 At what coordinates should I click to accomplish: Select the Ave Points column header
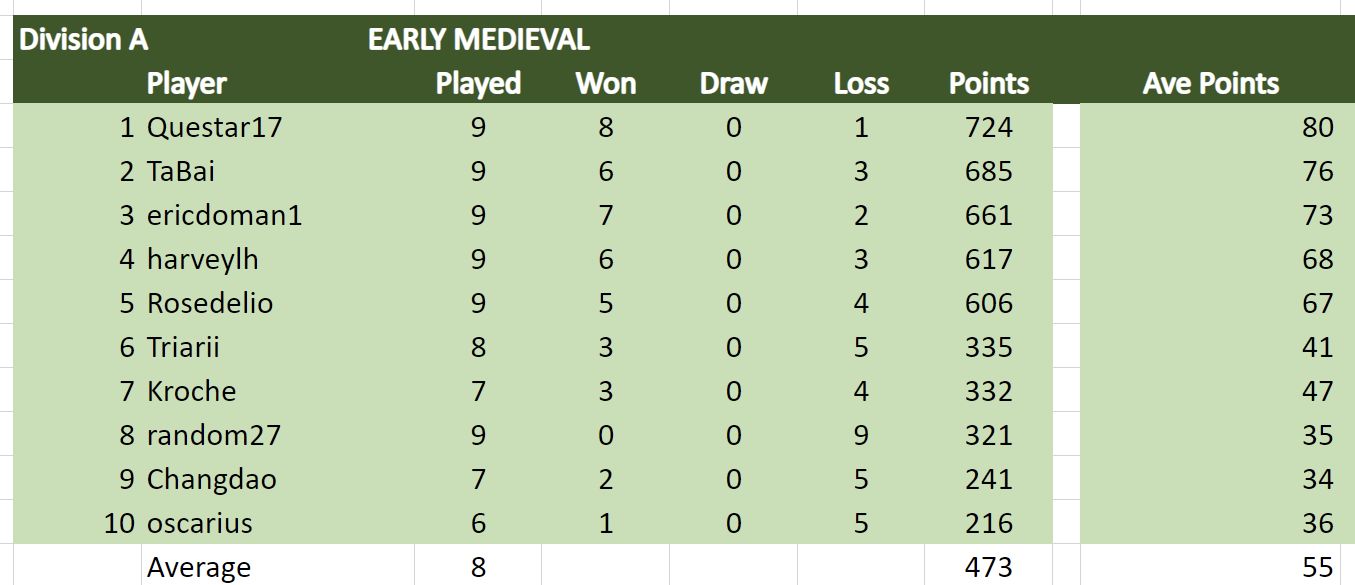[1210, 83]
